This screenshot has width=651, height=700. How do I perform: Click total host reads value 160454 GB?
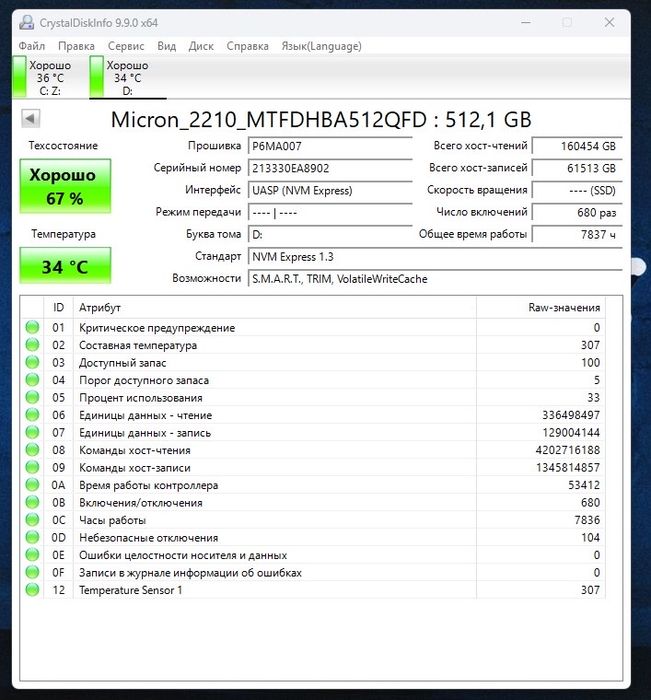577,146
